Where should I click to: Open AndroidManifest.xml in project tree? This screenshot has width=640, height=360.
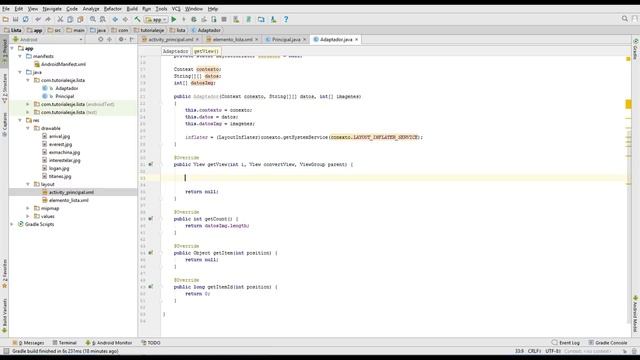click(63, 64)
